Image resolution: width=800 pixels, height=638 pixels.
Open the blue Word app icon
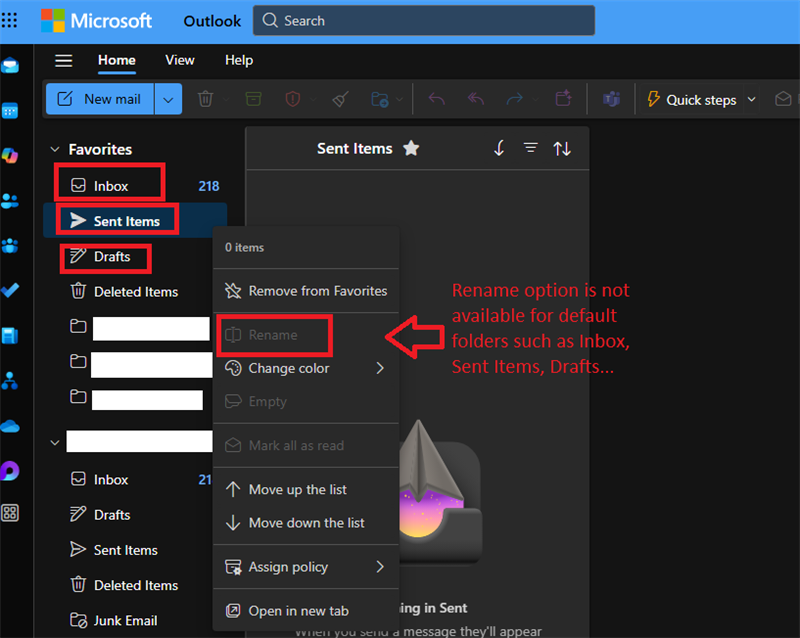coord(10,336)
